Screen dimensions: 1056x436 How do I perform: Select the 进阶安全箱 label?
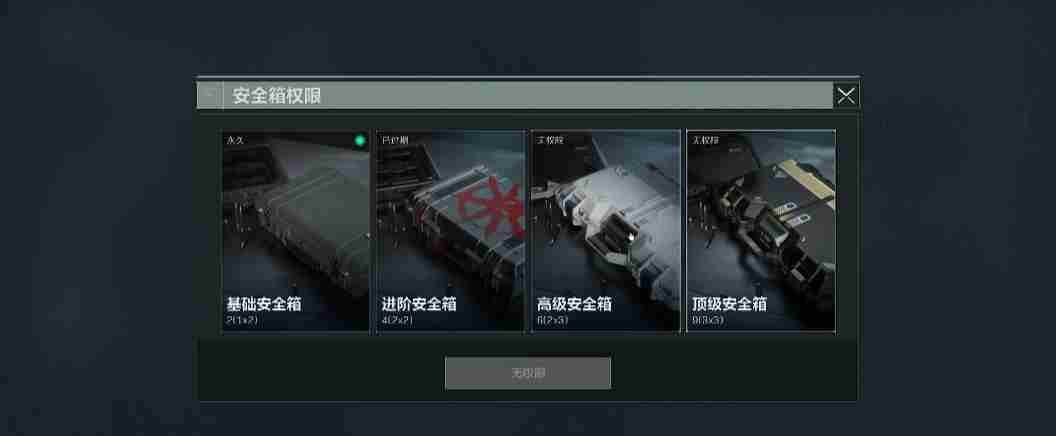(419, 304)
